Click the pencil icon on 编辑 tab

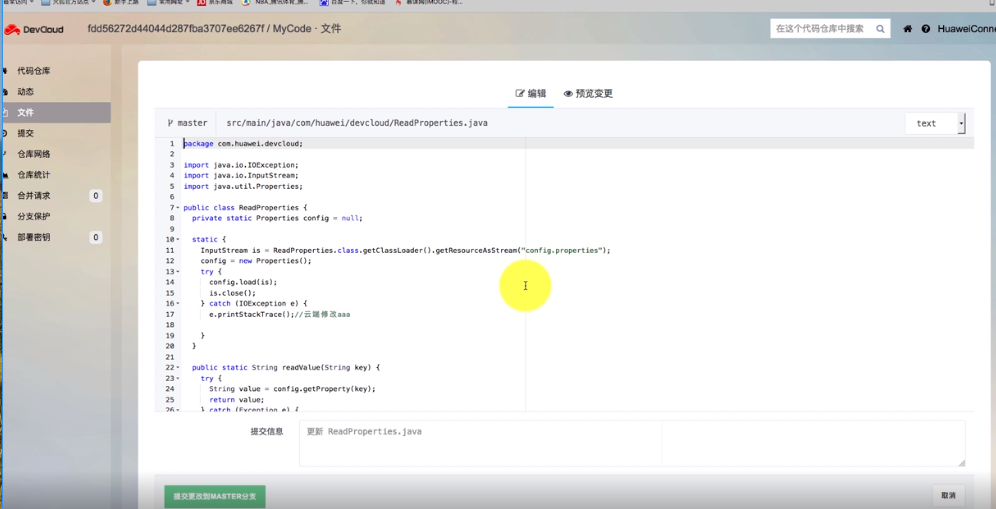(x=520, y=93)
